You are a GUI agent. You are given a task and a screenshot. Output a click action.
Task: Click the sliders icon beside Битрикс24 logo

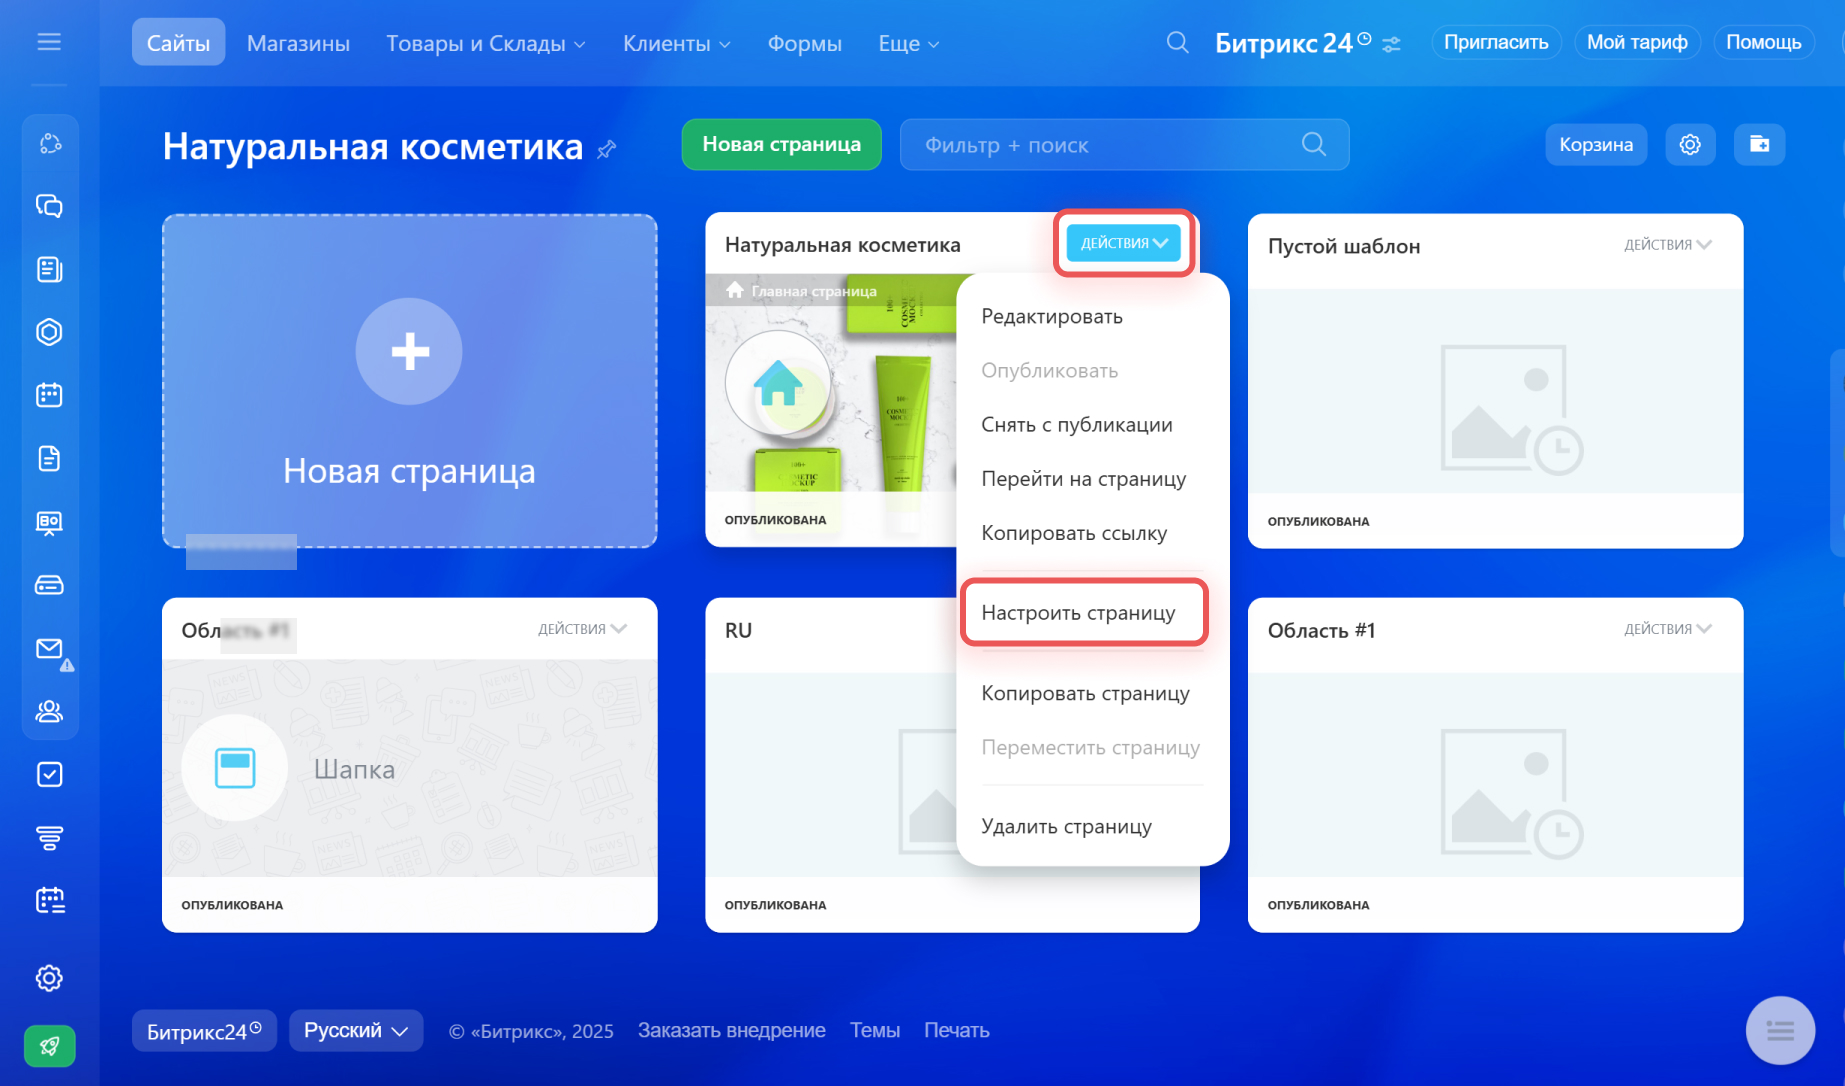point(1392,44)
